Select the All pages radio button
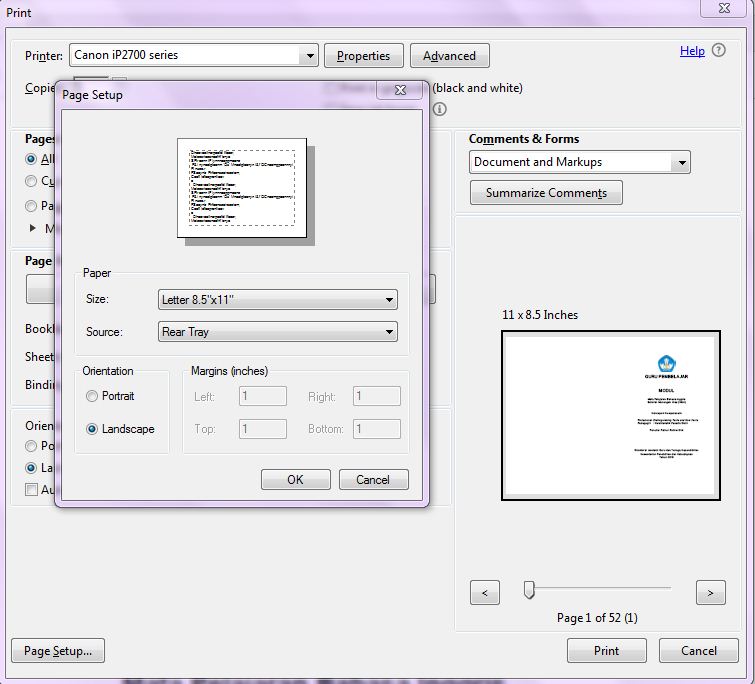 31,159
